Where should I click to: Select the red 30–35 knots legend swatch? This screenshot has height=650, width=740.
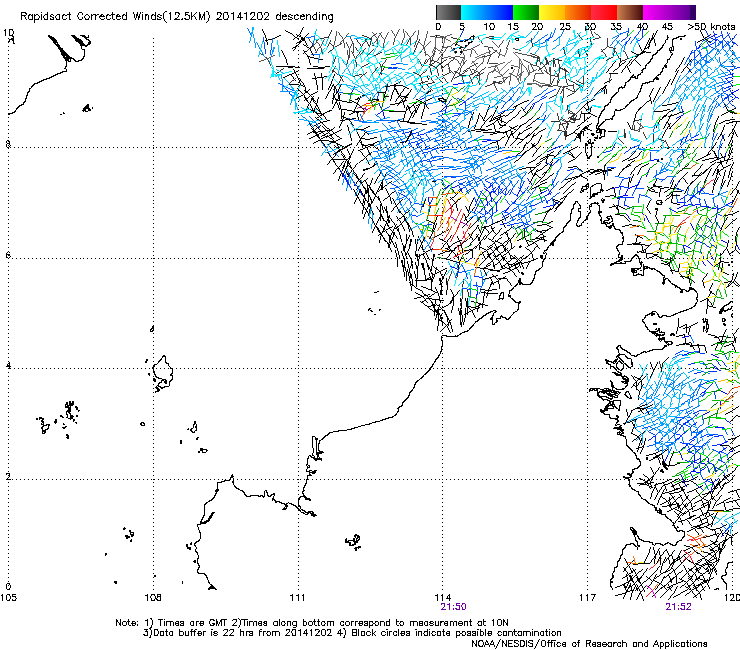[x=604, y=12]
